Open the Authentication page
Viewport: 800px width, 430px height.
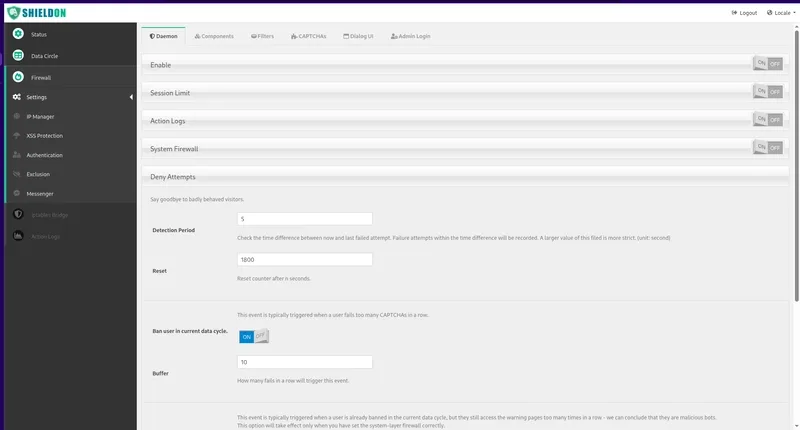(44, 155)
